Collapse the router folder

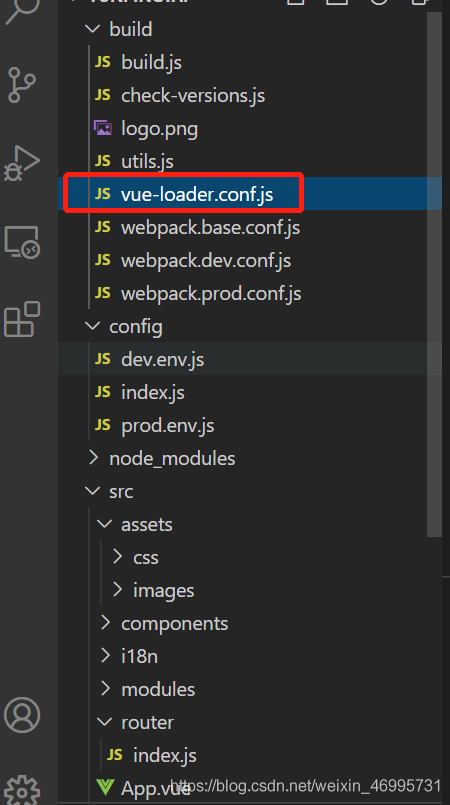tap(105, 722)
